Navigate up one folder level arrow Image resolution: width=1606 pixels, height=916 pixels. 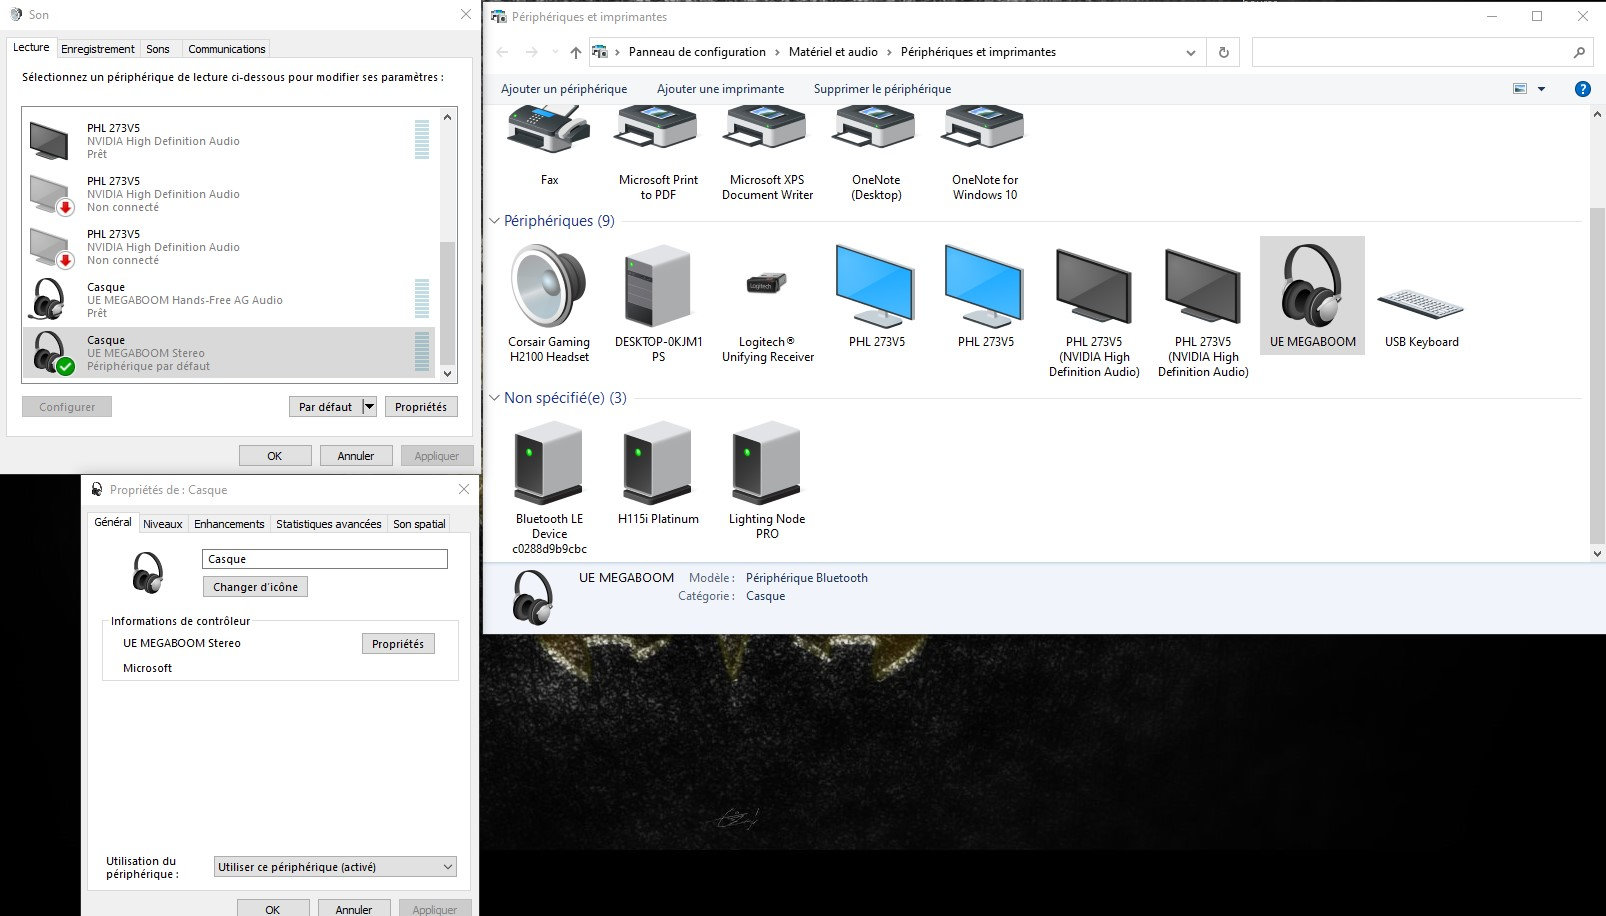coord(575,53)
